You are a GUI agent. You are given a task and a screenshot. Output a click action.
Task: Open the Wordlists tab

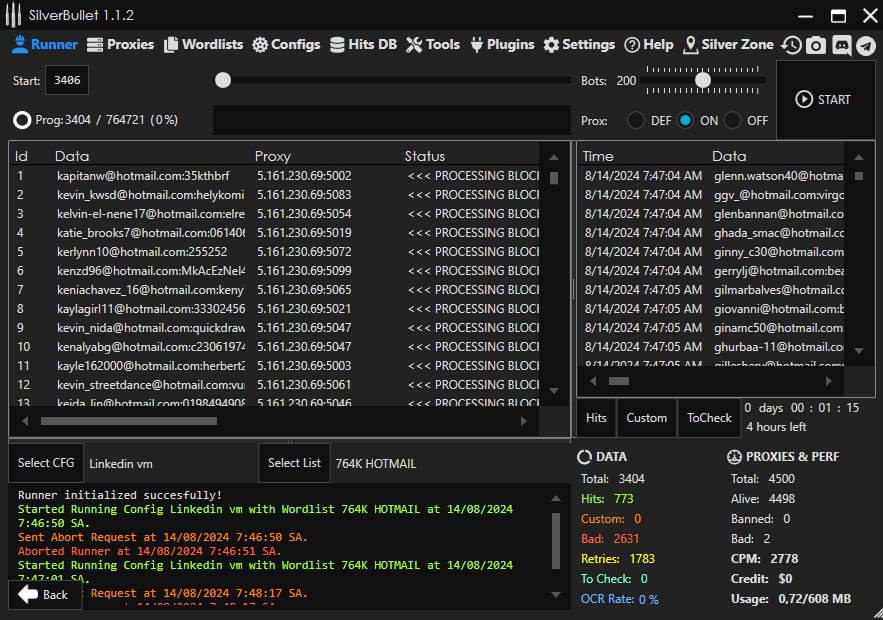[204, 44]
